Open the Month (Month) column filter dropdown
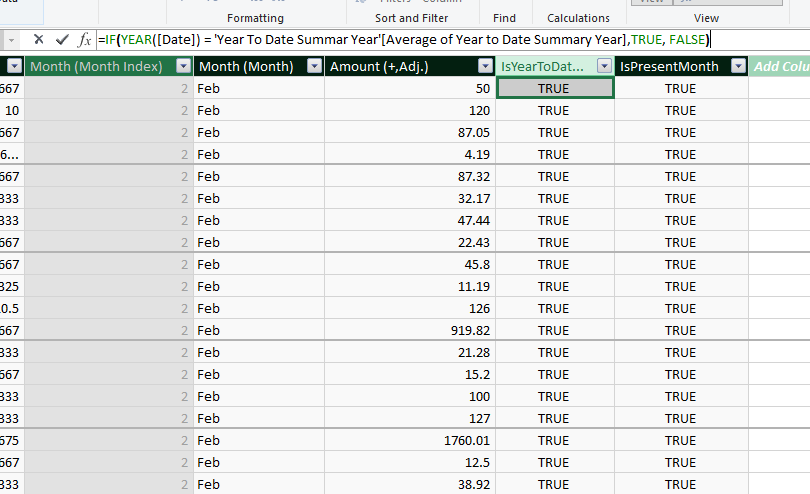This screenshot has height=494, width=810. coord(314,66)
